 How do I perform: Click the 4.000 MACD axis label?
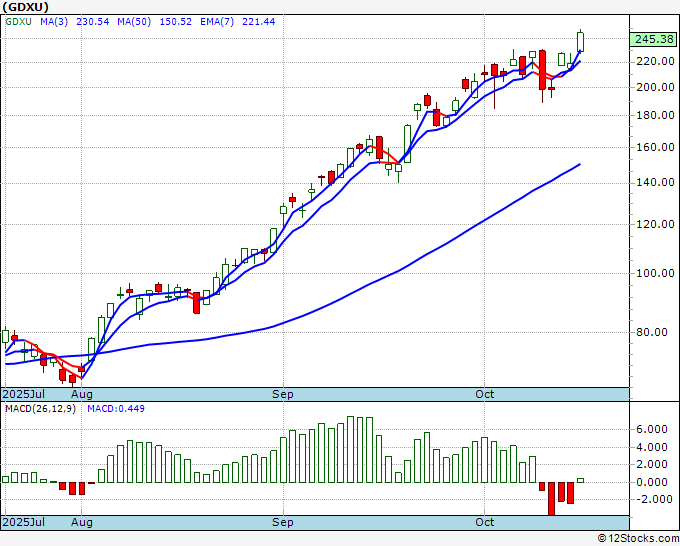coord(652,447)
